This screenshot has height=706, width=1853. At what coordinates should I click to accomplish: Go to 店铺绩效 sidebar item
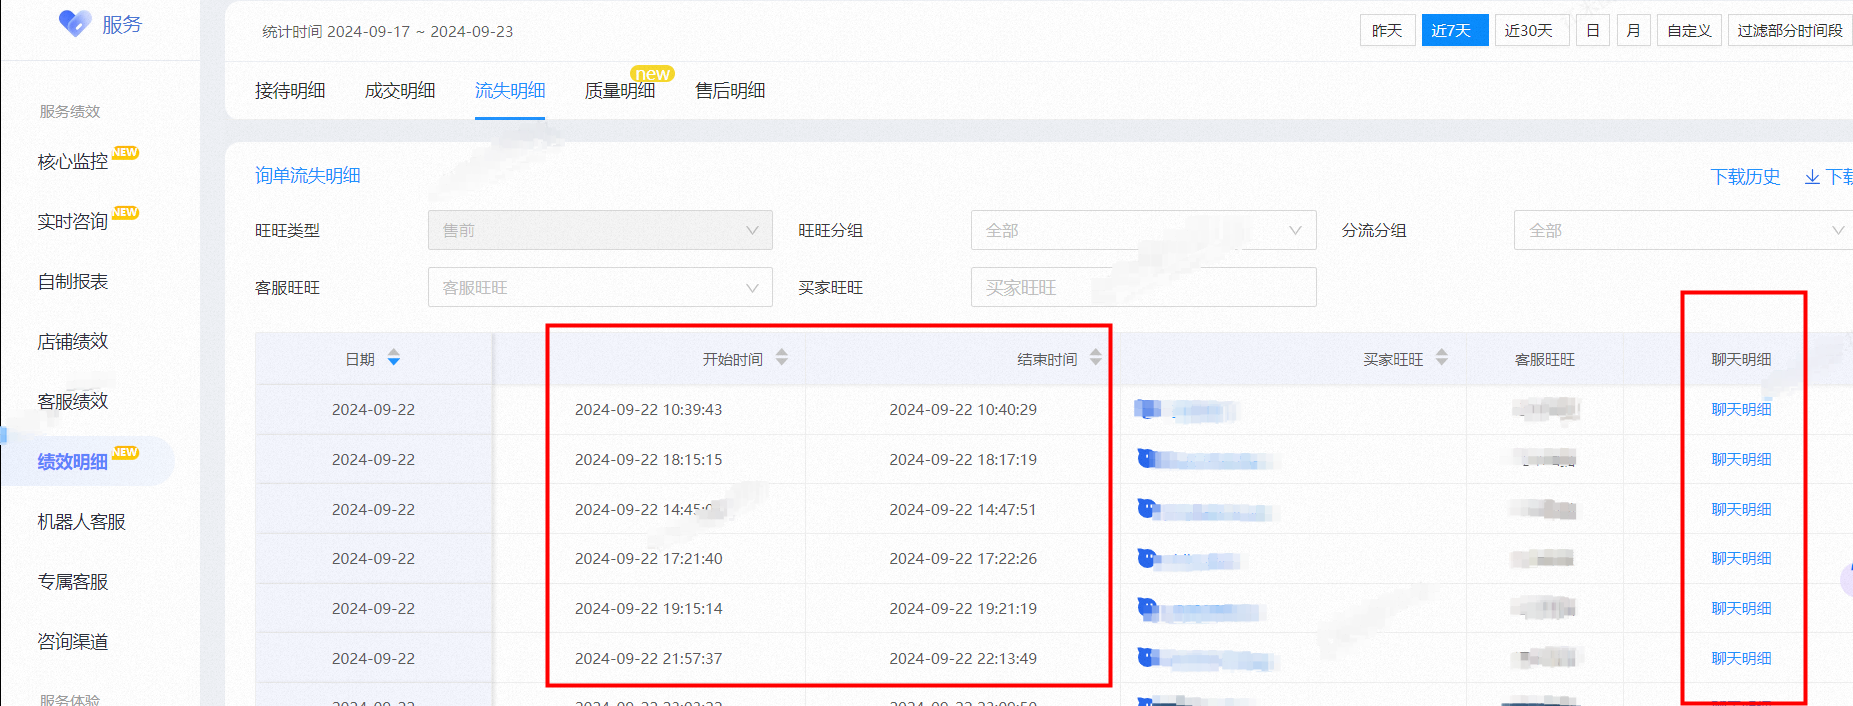tap(73, 342)
